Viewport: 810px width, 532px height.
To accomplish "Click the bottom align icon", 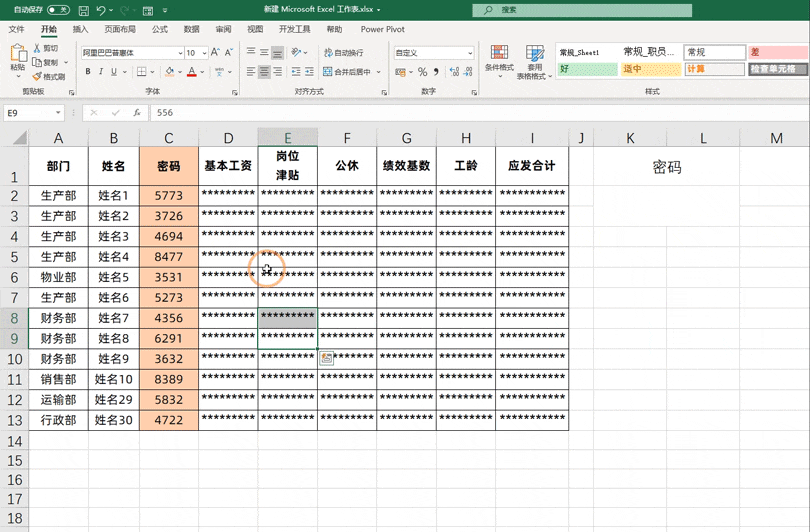I will tap(277, 52).
